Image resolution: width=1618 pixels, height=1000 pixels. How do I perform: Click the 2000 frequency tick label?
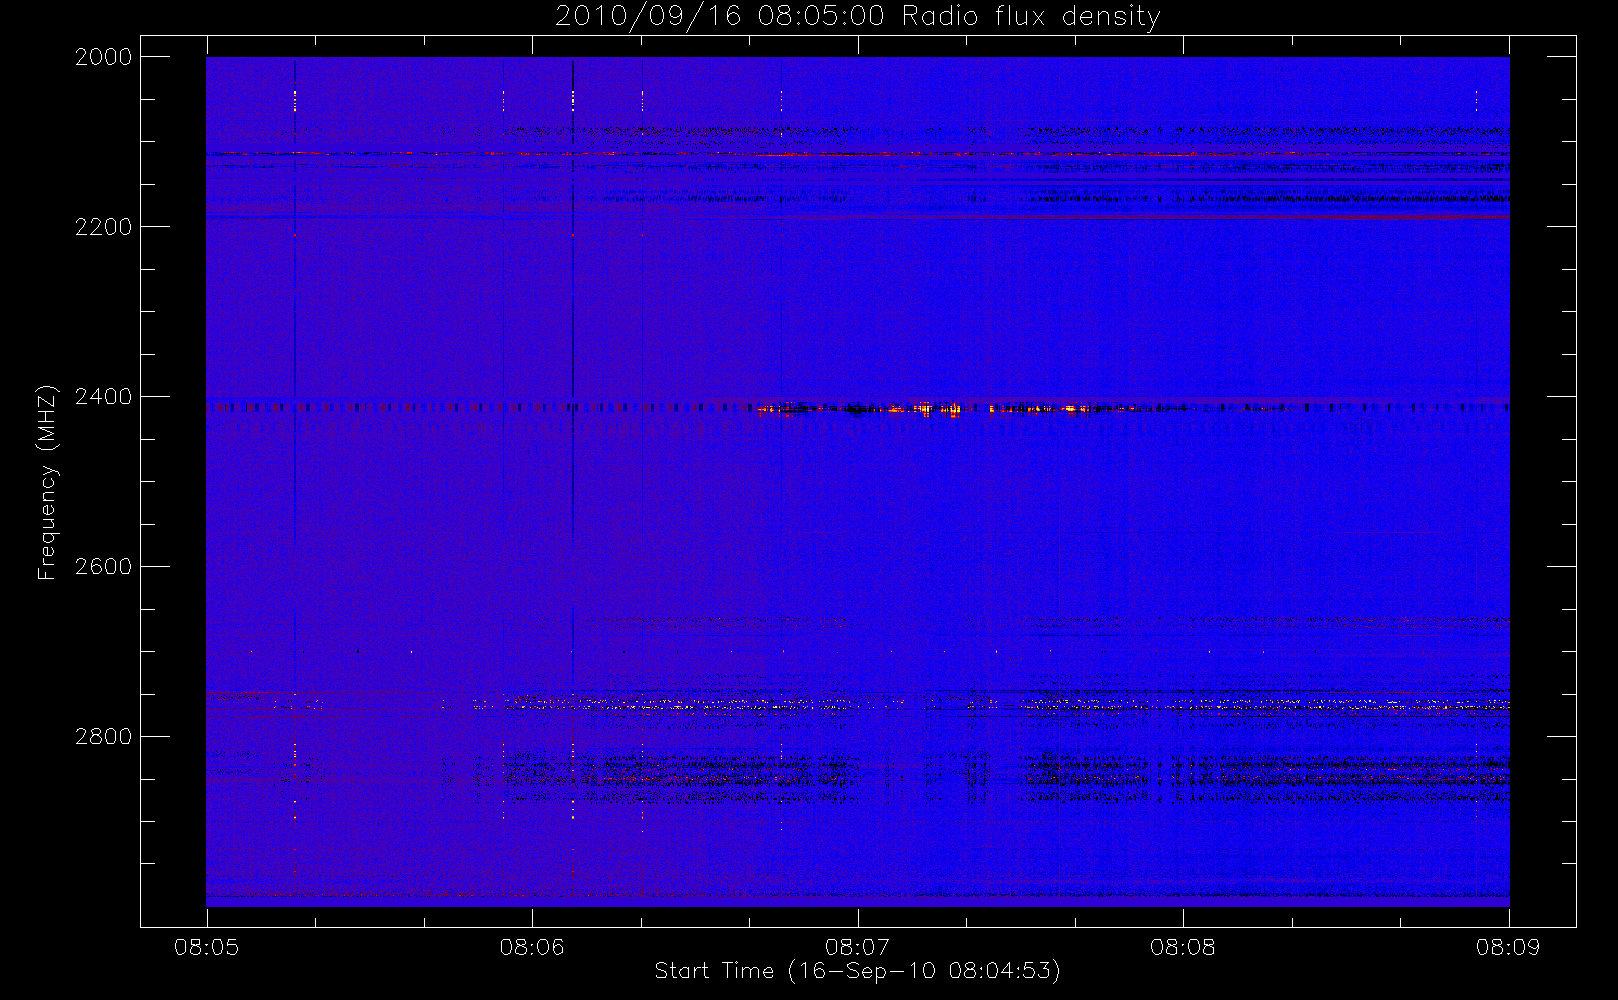coord(104,57)
